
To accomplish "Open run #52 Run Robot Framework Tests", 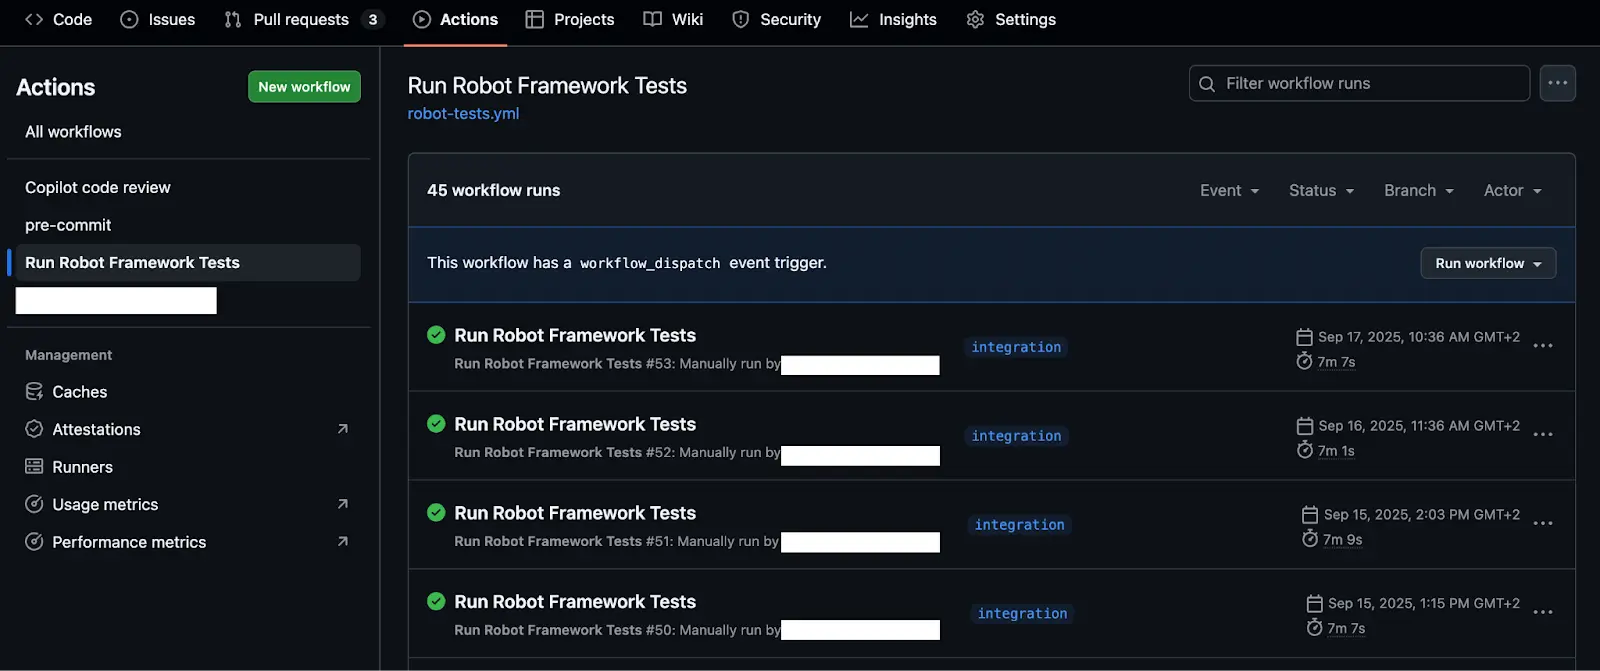I will (575, 425).
